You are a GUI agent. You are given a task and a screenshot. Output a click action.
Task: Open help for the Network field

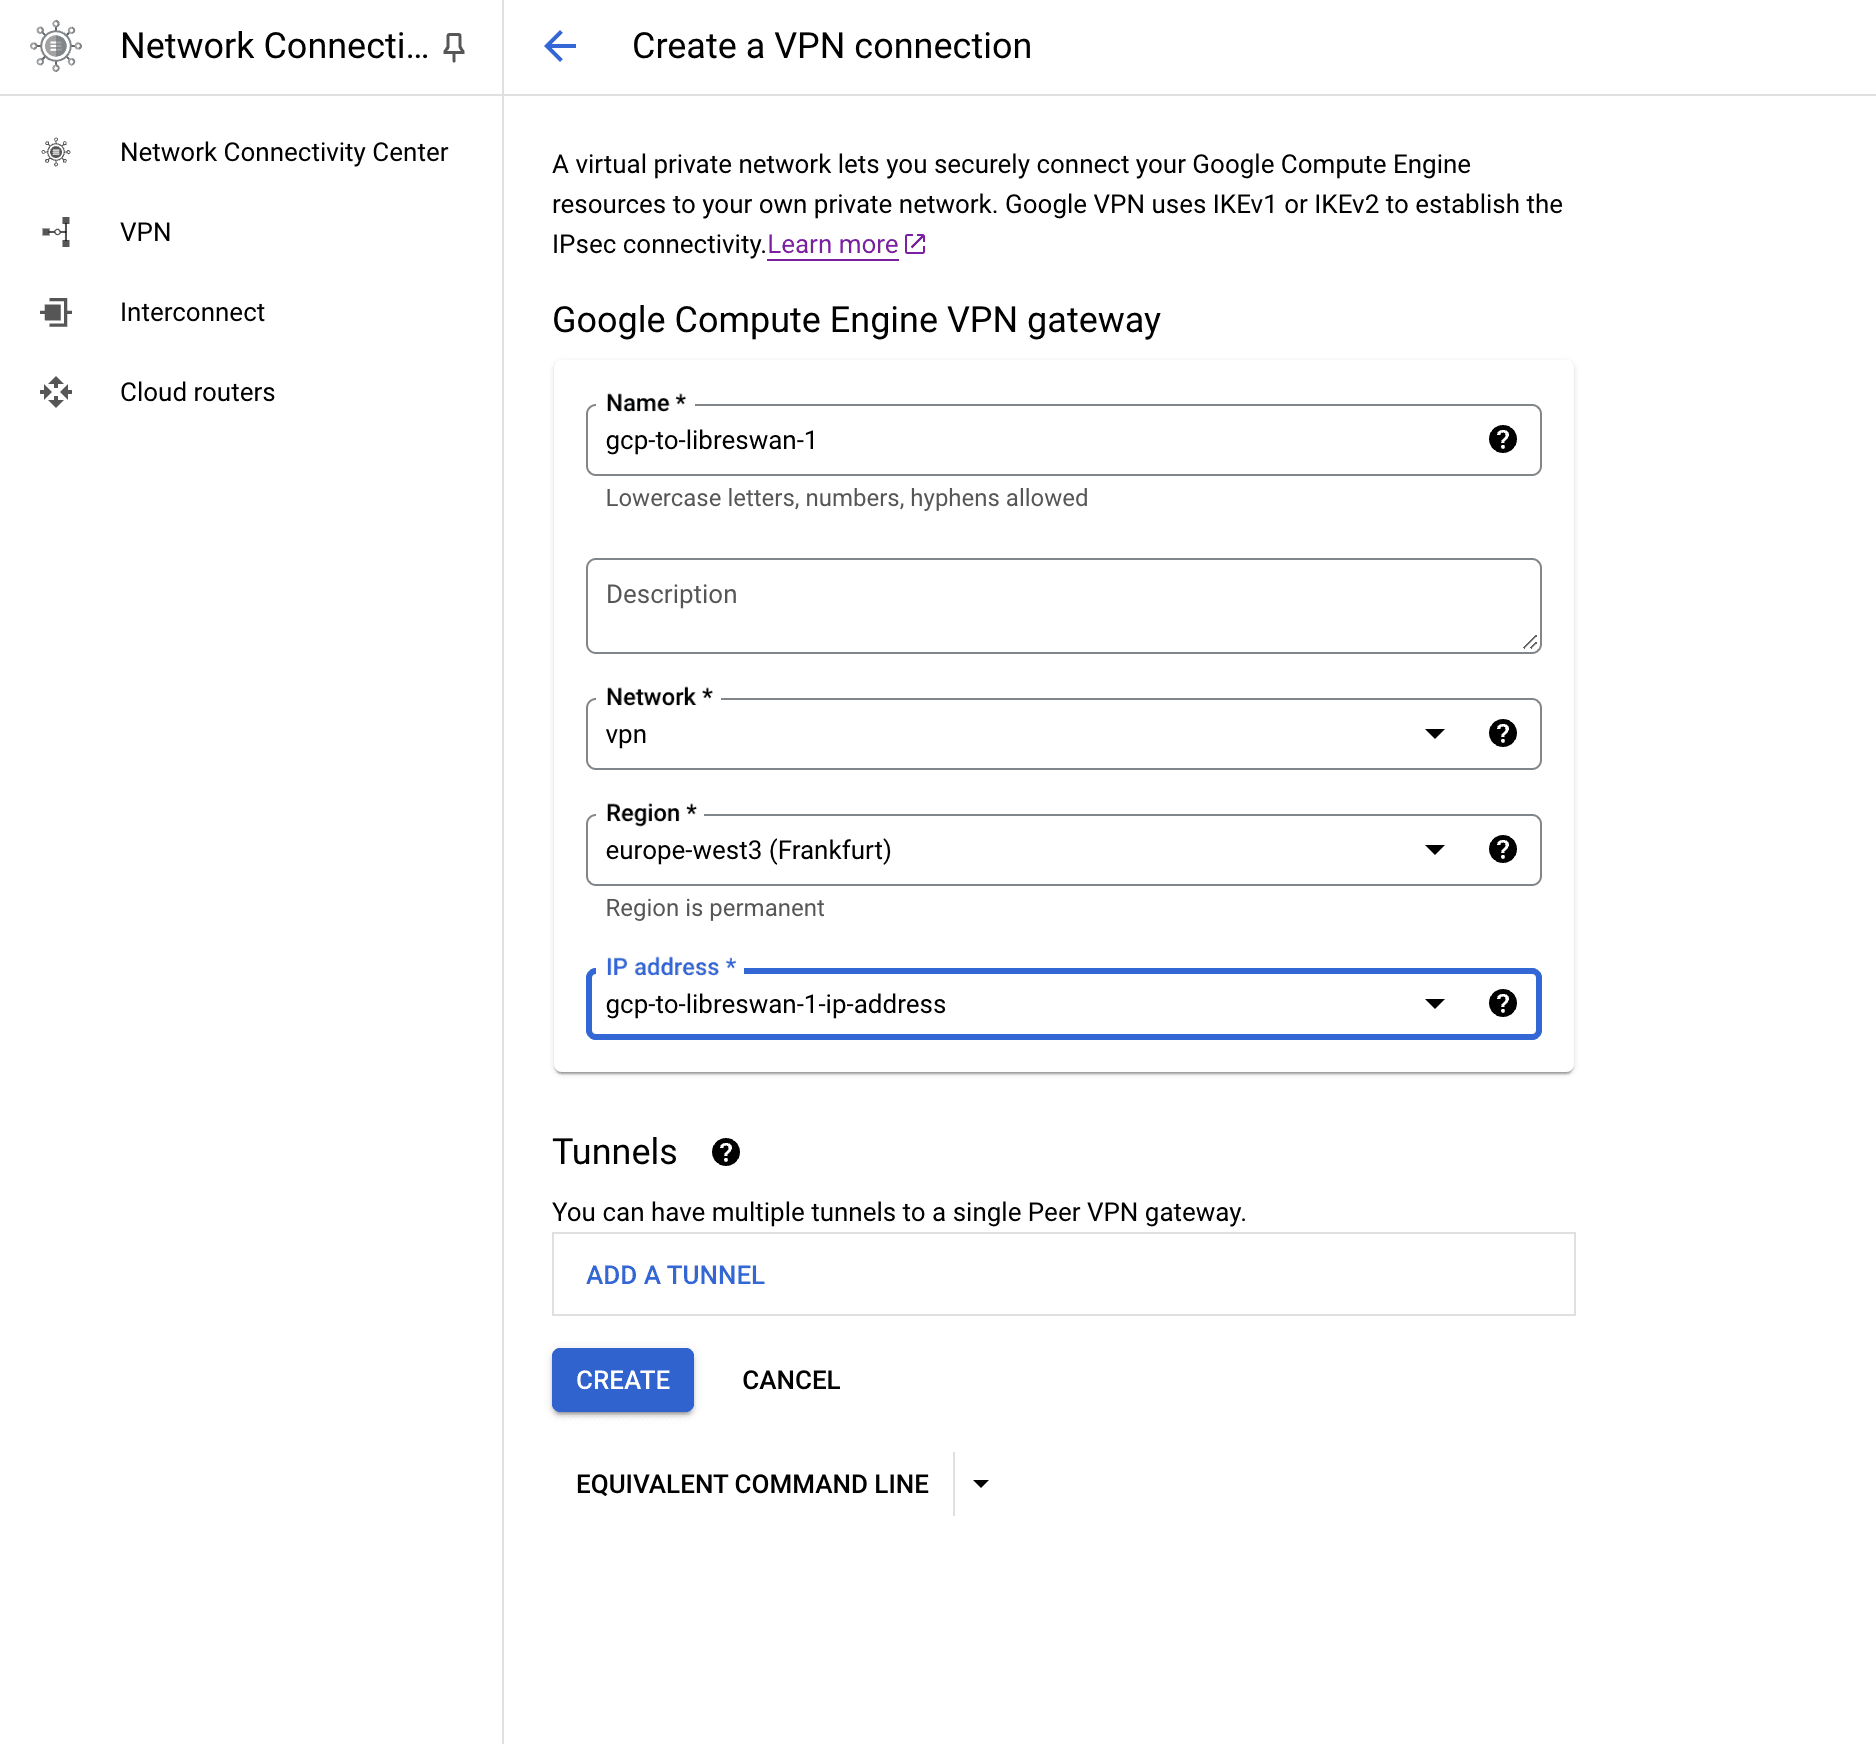click(1502, 733)
